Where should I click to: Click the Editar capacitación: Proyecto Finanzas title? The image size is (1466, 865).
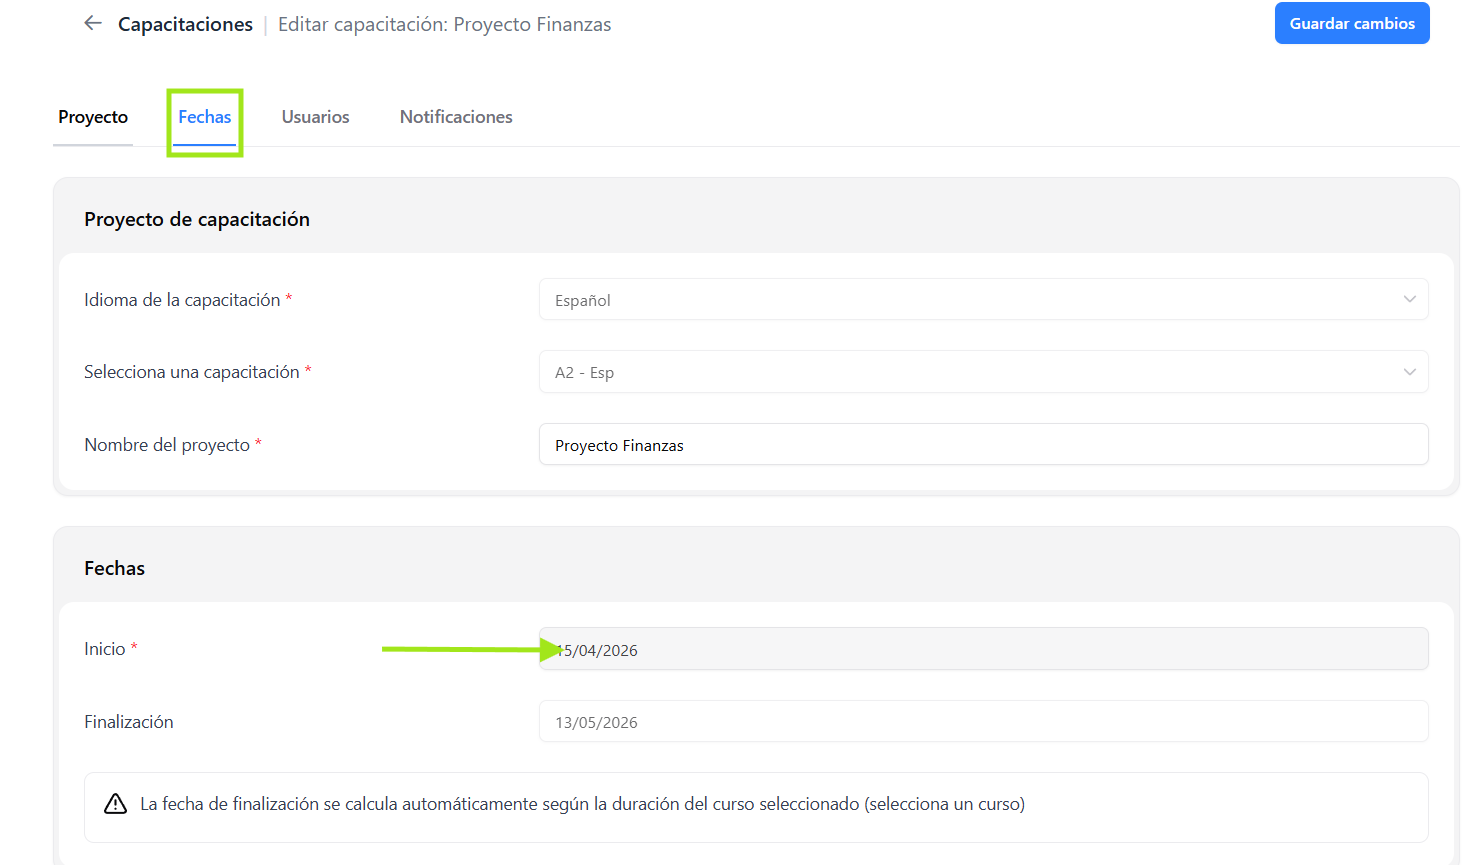tap(445, 24)
